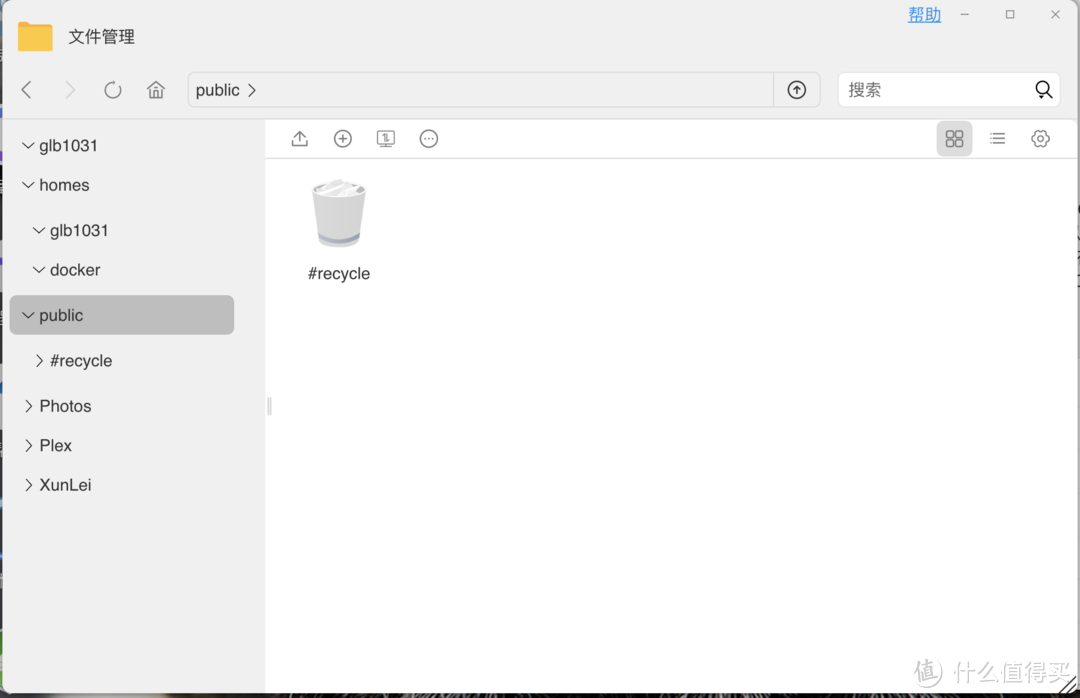This screenshot has width=1080, height=698.
Task: Go to home directory via house icon
Action: pyautogui.click(x=156, y=90)
